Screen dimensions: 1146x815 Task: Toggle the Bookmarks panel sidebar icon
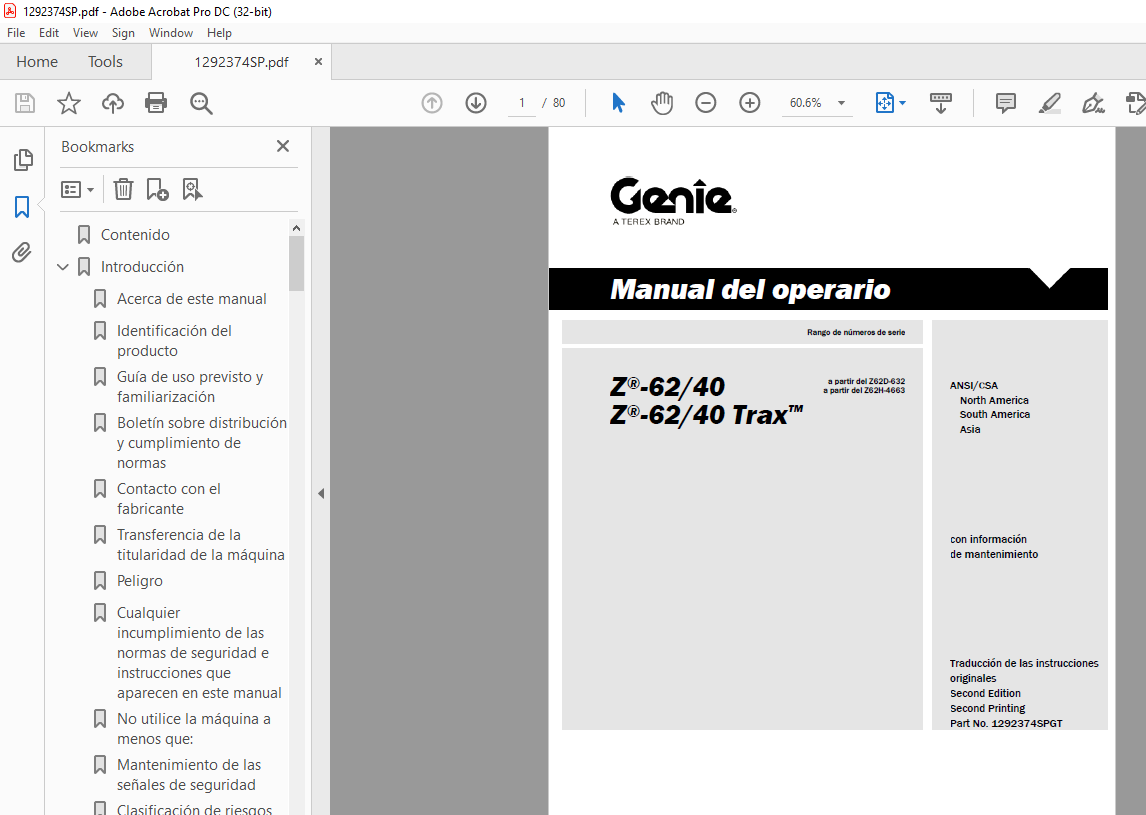(x=22, y=207)
